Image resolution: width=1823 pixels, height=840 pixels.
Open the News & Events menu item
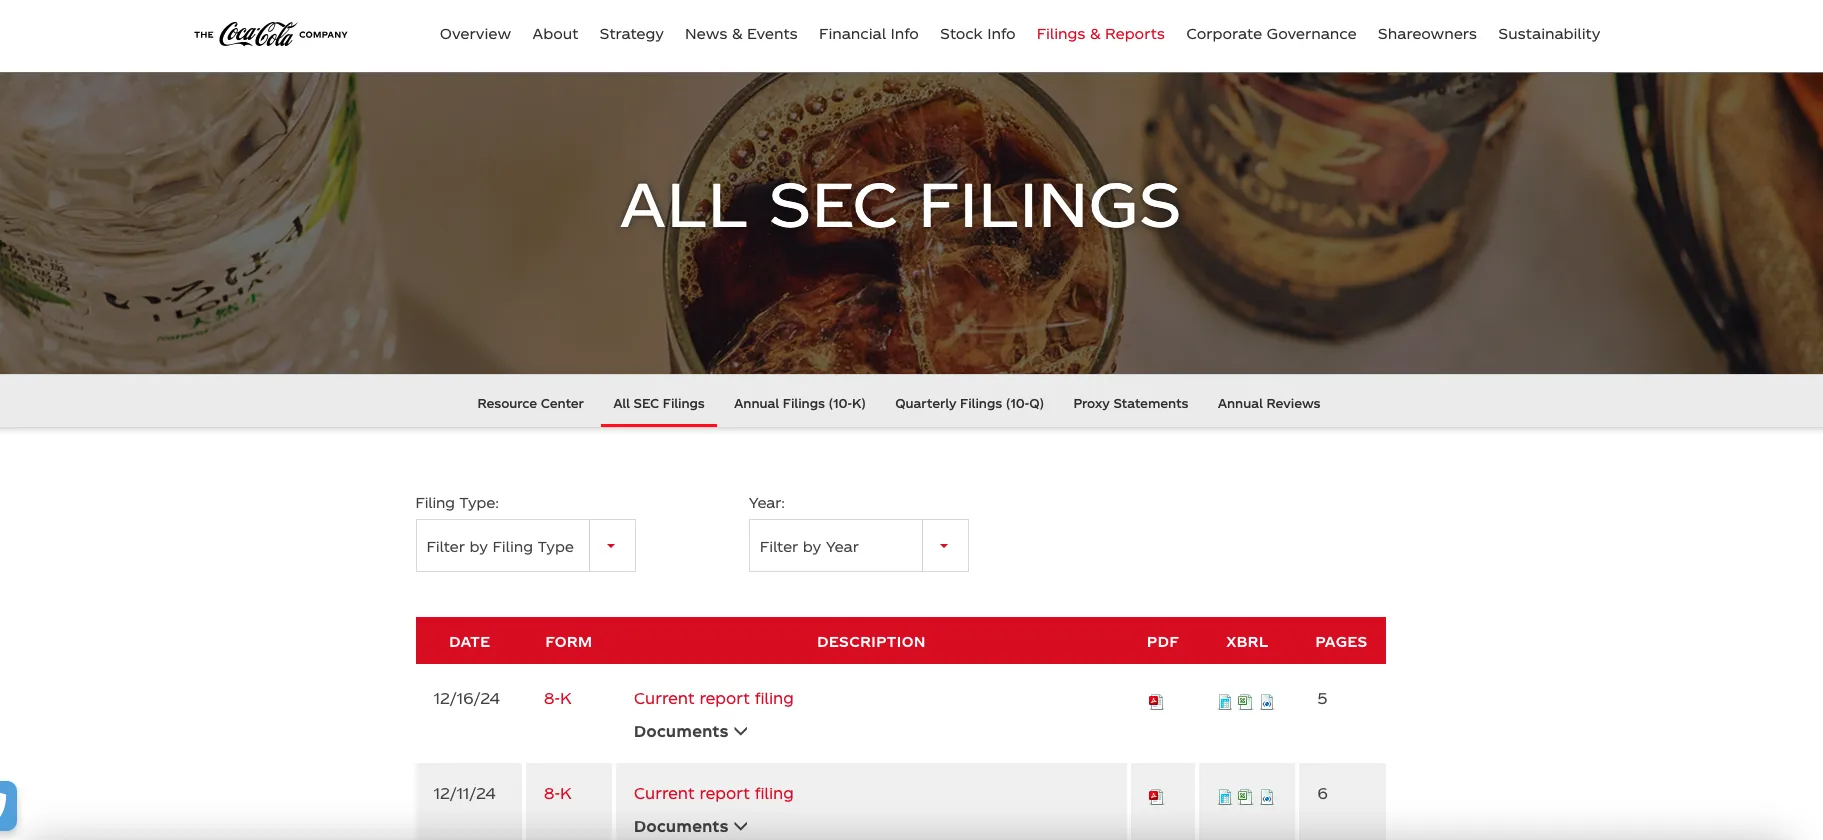tap(741, 34)
